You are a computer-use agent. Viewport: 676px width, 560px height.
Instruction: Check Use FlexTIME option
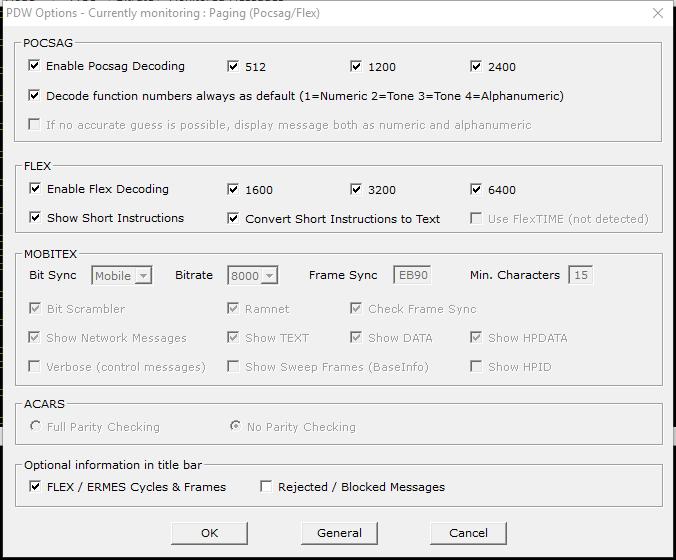tap(476, 218)
